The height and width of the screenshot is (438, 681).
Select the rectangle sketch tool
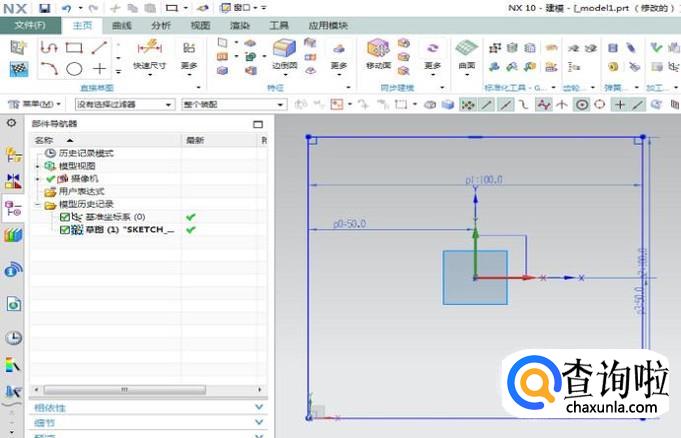pos(74,47)
